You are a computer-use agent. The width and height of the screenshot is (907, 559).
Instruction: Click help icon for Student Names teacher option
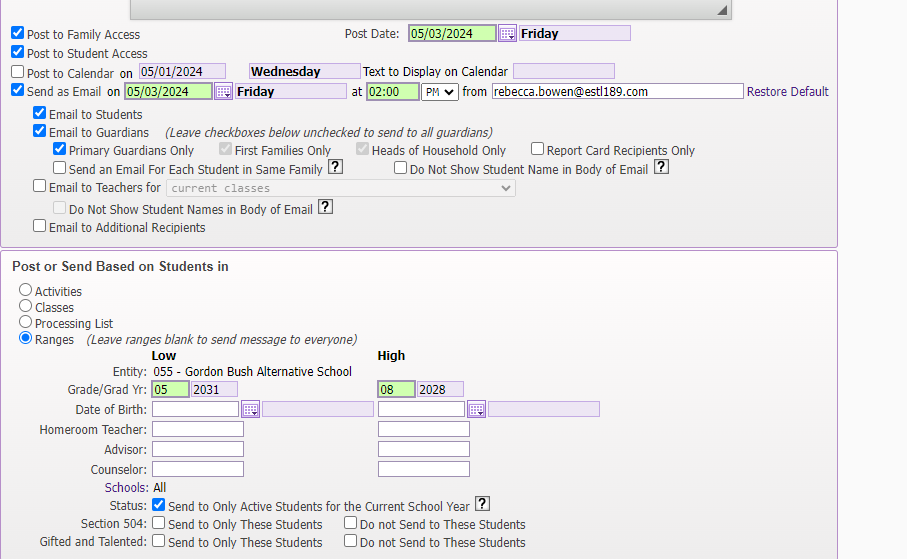pos(325,207)
